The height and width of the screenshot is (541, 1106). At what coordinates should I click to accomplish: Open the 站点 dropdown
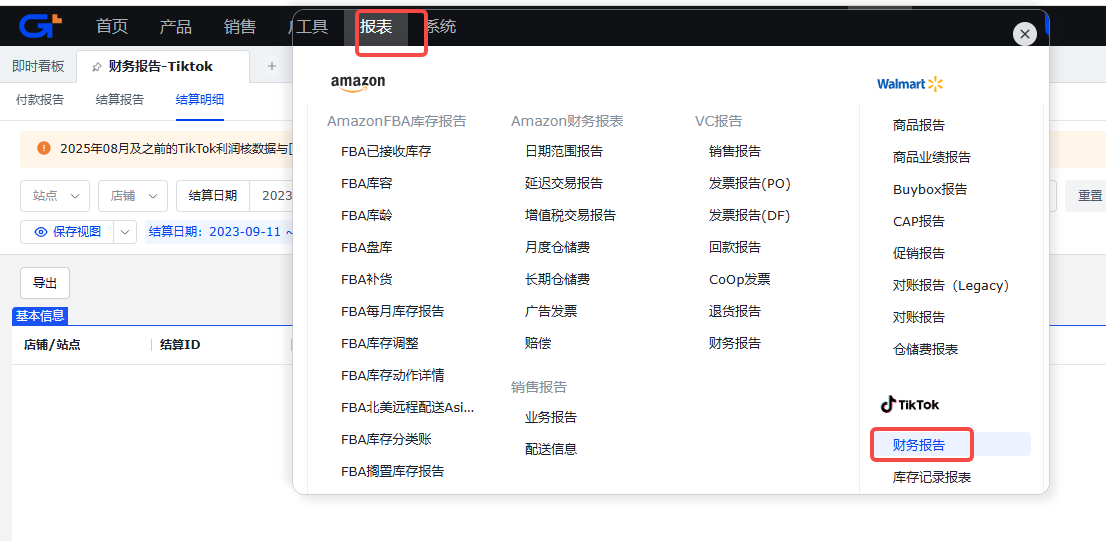coord(55,195)
